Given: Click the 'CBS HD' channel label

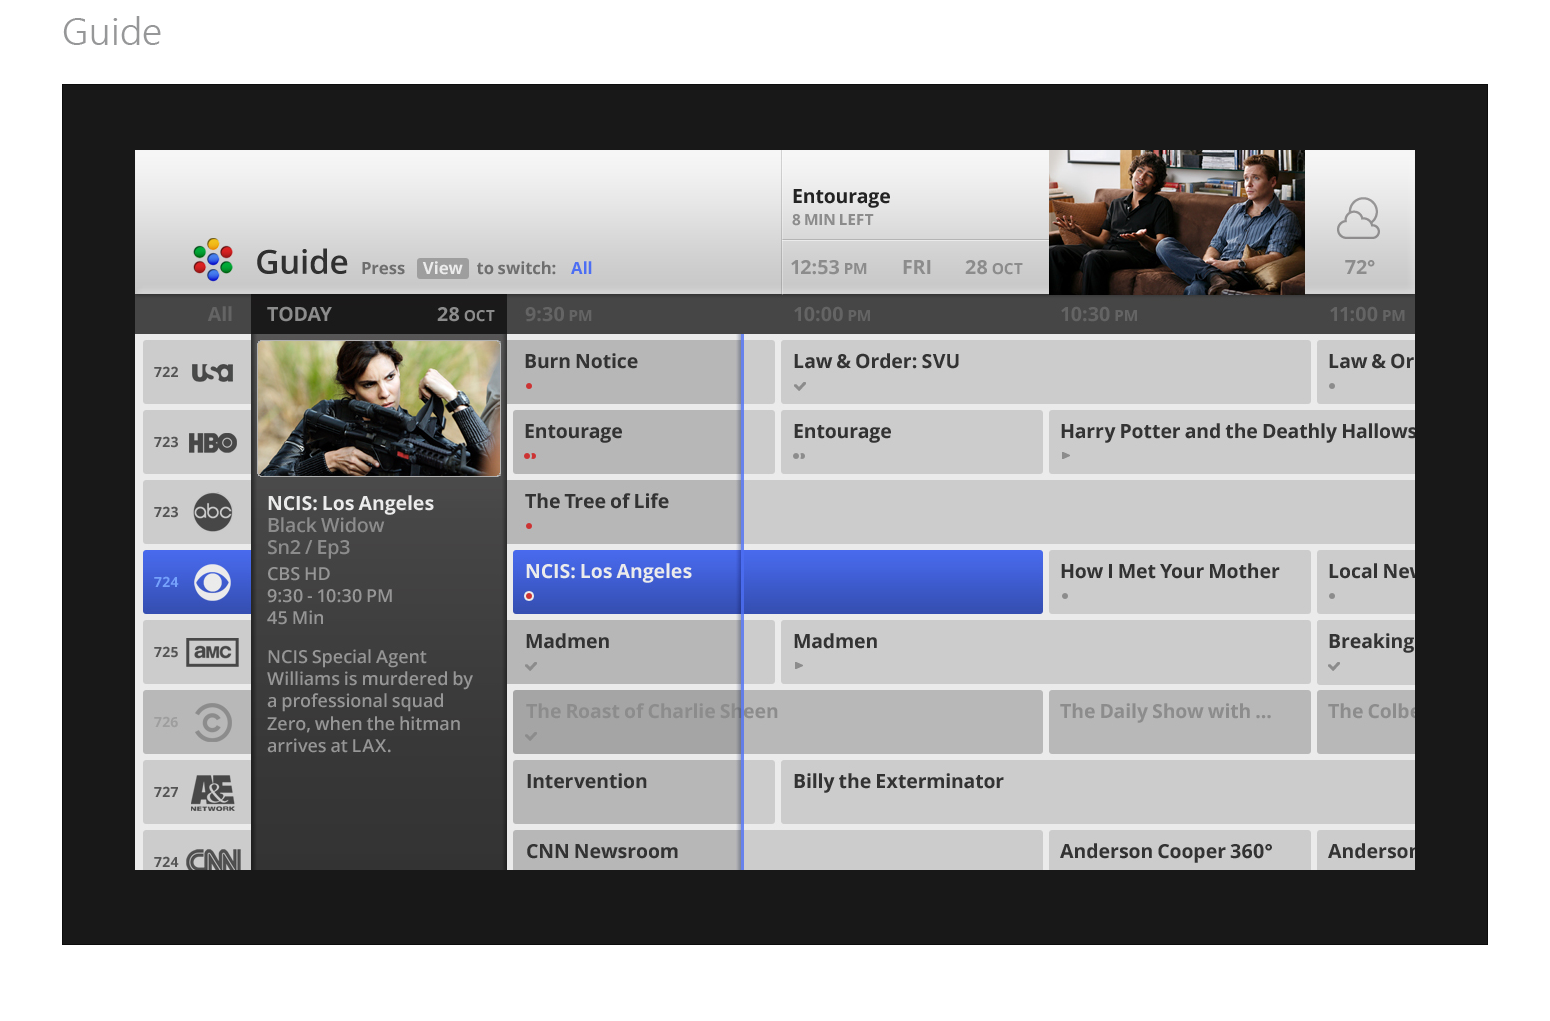Looking at the screenshot, I should tap(299, 574).
